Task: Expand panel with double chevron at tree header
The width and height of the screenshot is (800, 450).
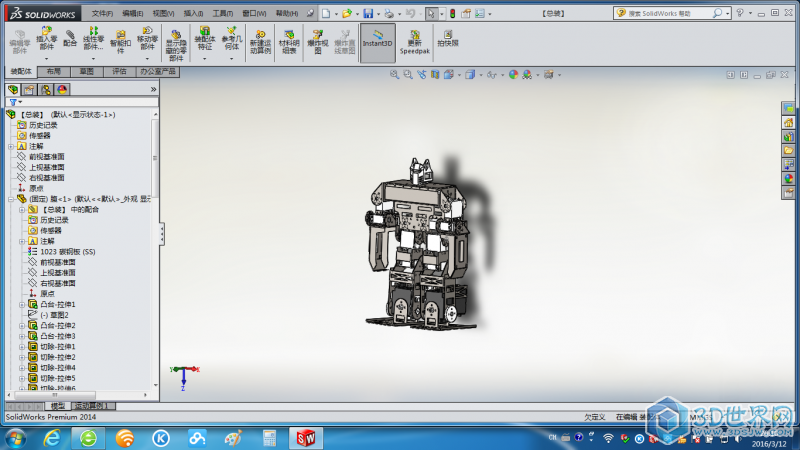Action: tap(154, 89)
